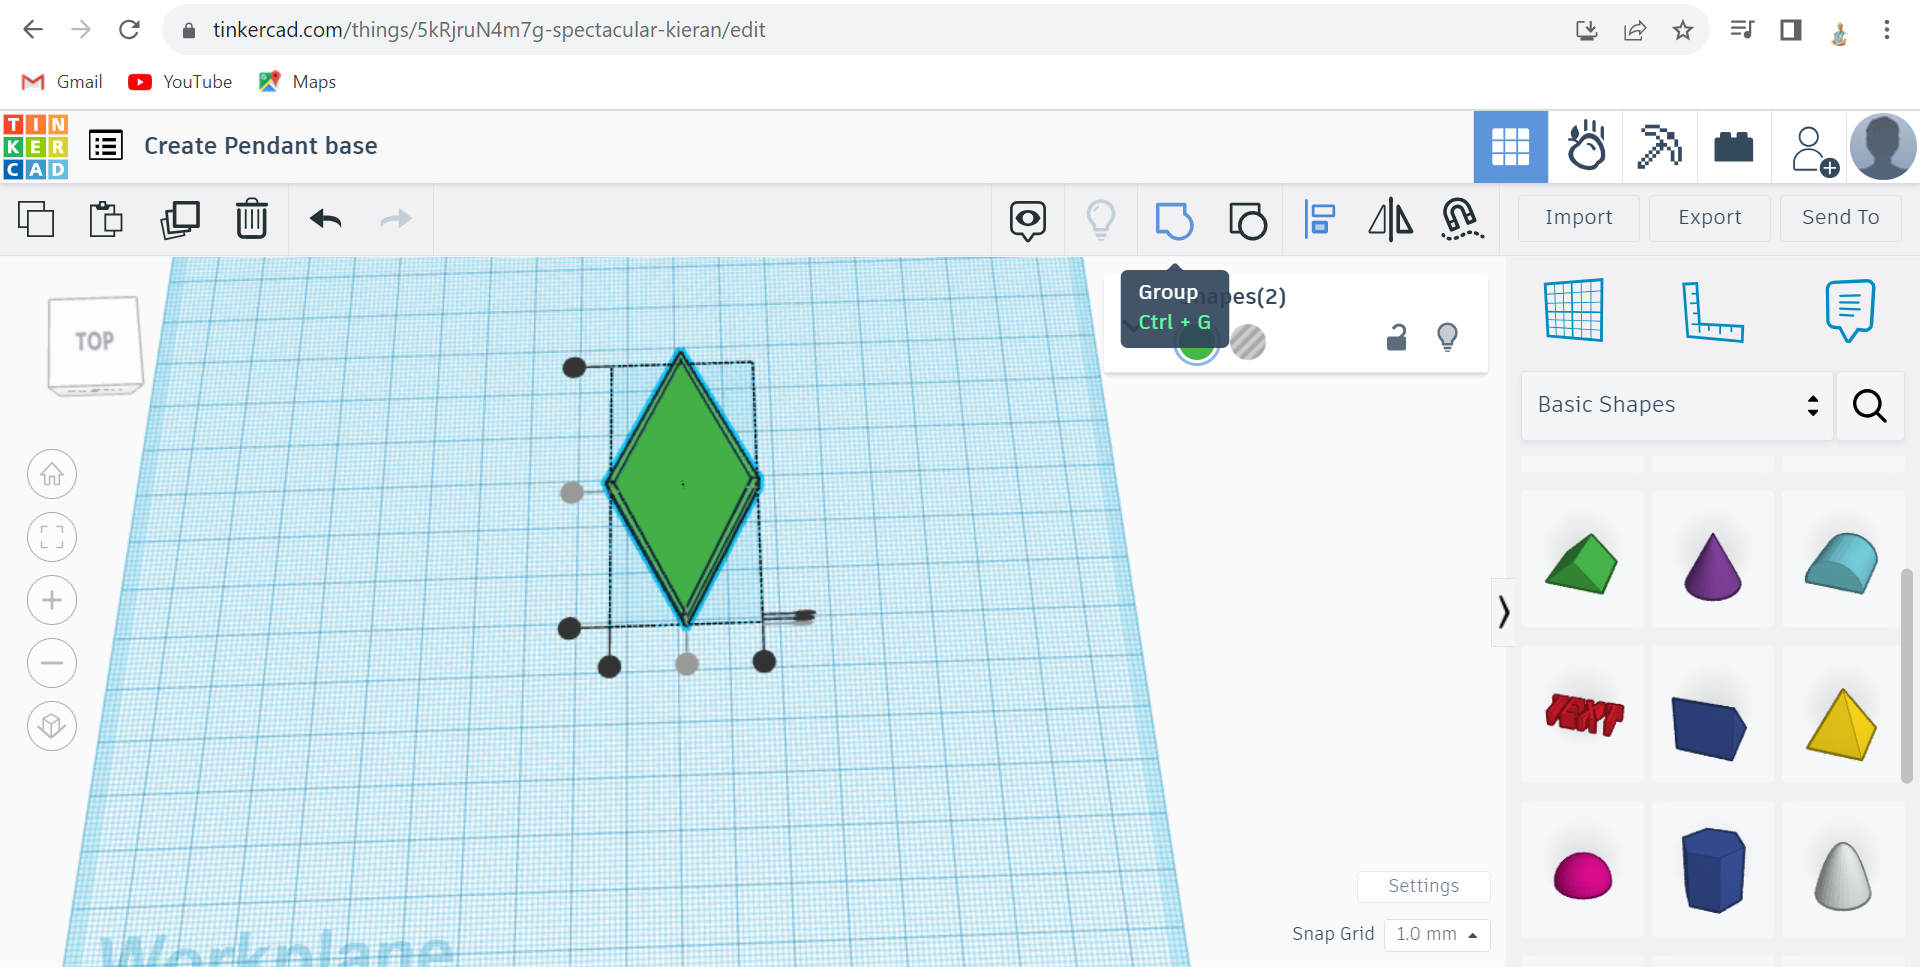Paste from the clipboard

click(106, 219)
